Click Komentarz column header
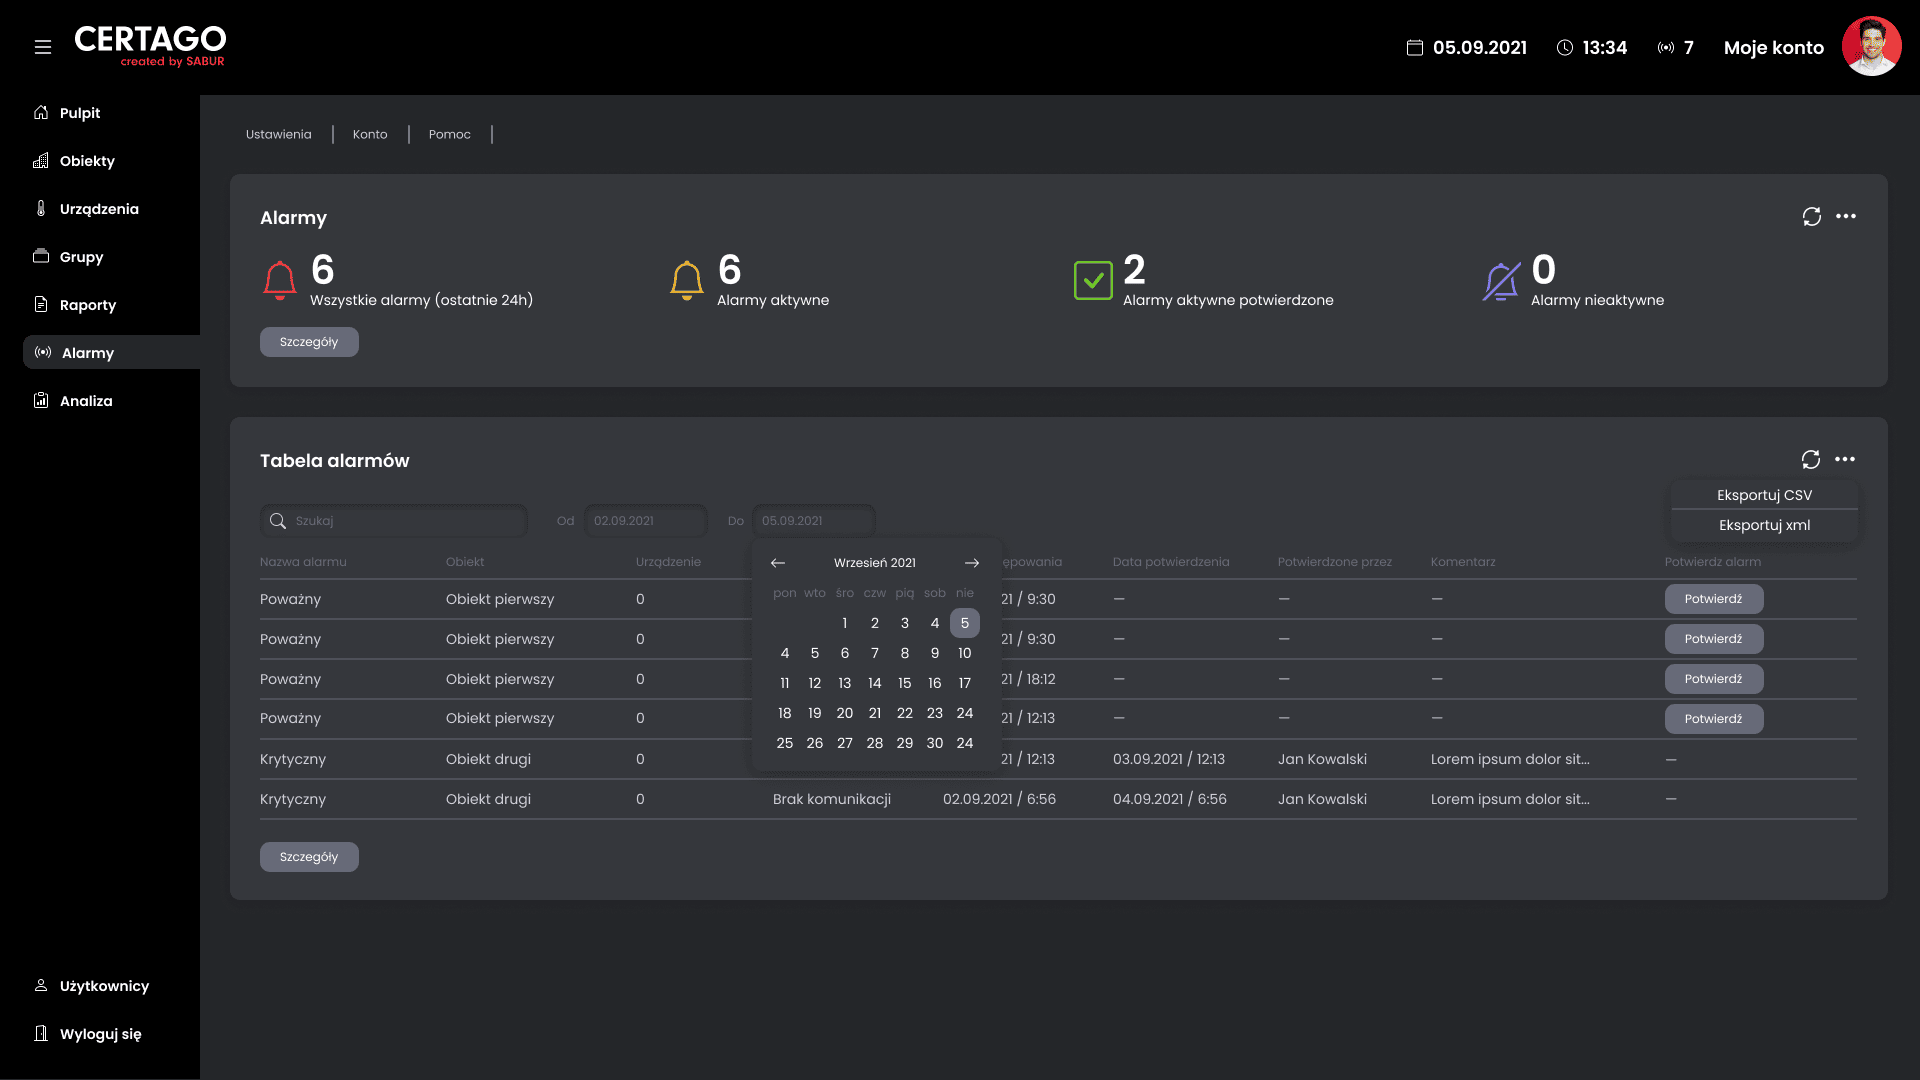Viewport: 1920px width, 1080px height. tap(1463, 562)
